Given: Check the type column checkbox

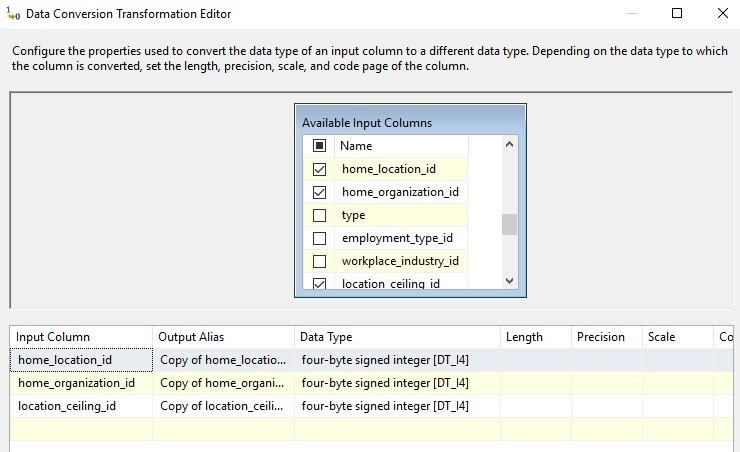Looking at the screenshot, I should point(320,215).
